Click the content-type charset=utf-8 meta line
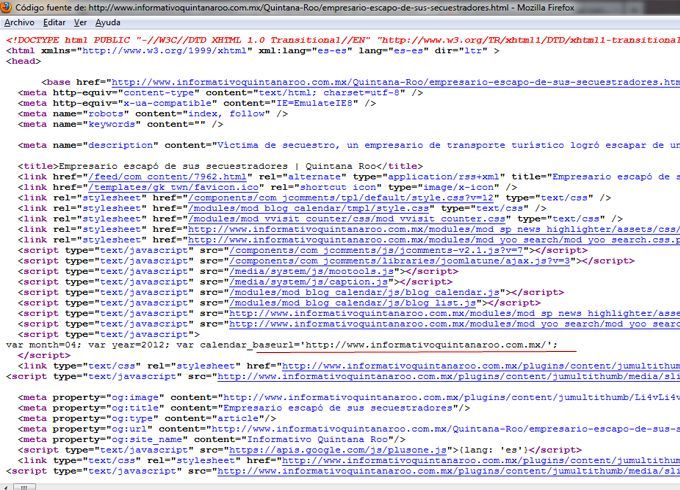The height and width of the screenshot is (490, 680). (x=220, y=93)
